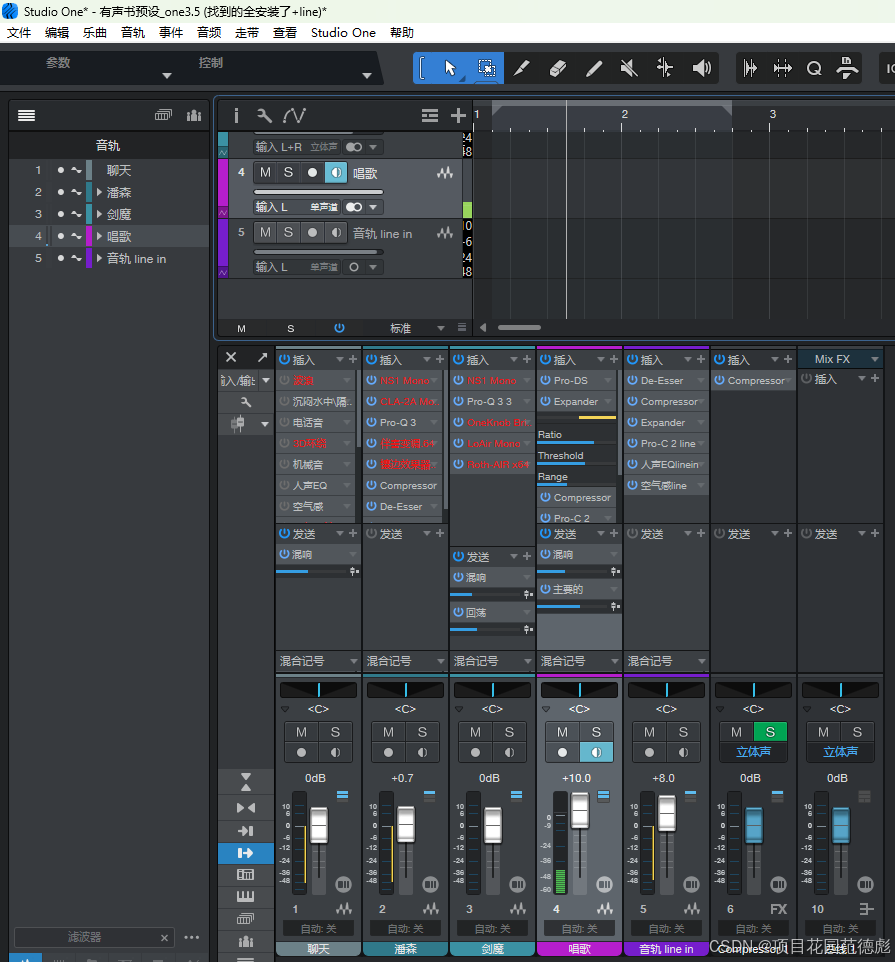This screenshot has width=895, height=962.
Task: Open the 控制 dropdown arrow
Action: tap(367, 75)
